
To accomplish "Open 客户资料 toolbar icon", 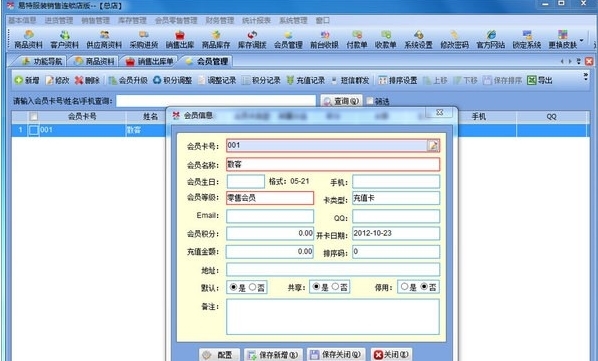I will 64,40.
